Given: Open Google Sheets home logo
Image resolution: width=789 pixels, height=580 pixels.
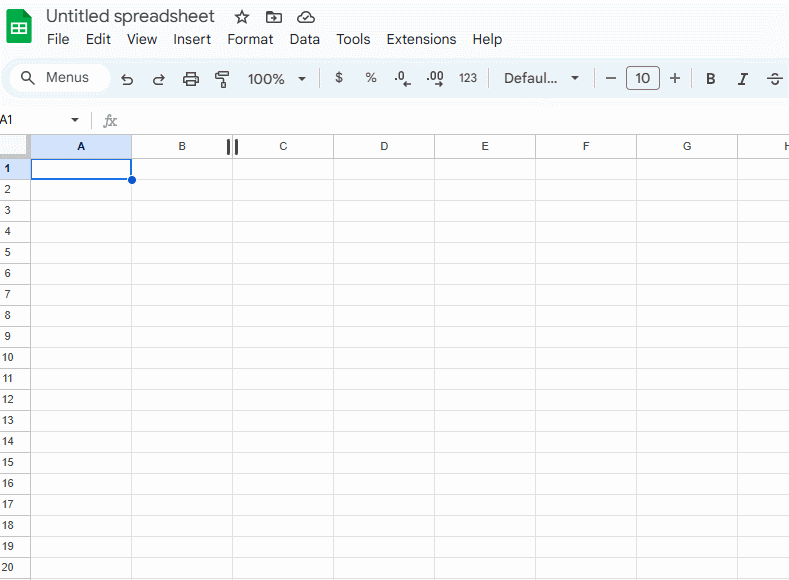Looking at the screenshot, I should point(20,27).
